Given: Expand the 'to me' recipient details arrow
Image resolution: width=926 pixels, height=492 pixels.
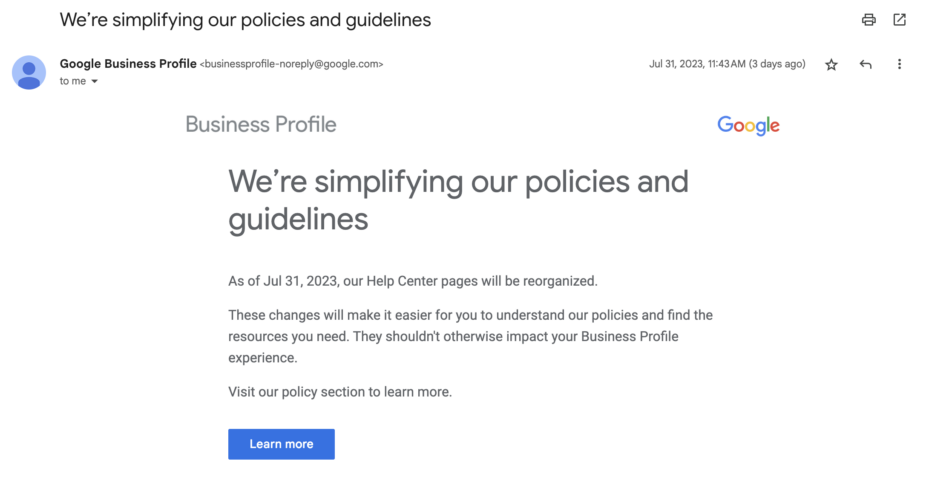Looking at the screenshot, I should click(94, 82).
